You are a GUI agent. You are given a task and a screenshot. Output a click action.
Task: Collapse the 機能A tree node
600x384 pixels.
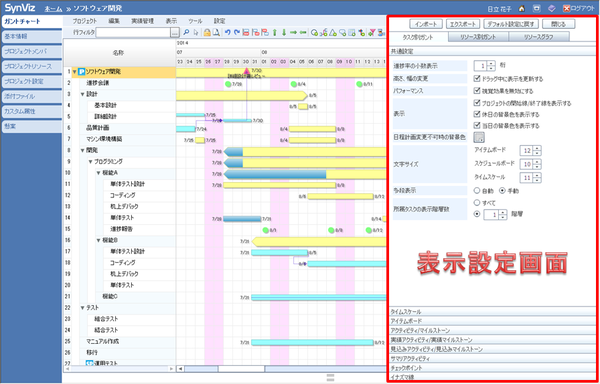(x=98, y=173)
